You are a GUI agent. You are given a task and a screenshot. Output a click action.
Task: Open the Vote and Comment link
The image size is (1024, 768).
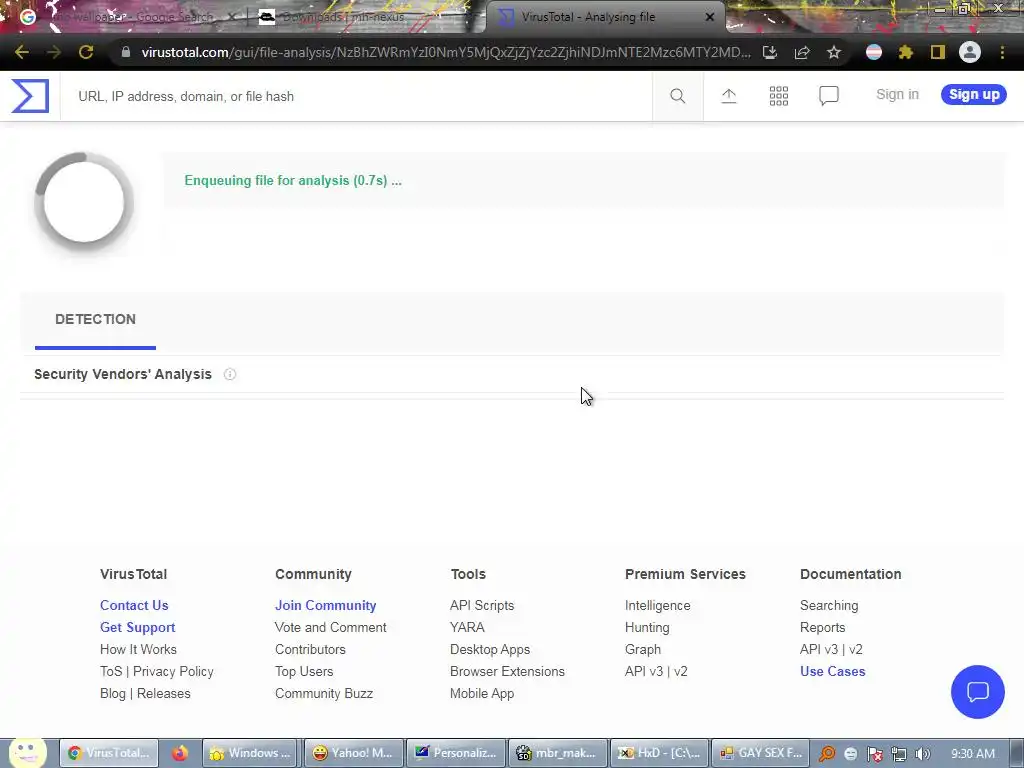point(330,628)
